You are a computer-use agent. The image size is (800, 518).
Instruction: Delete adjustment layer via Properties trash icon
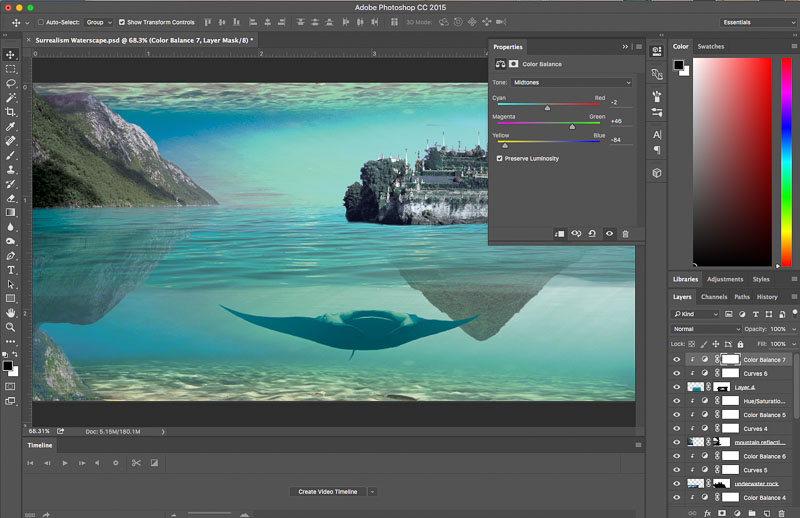tap(625, 234)
